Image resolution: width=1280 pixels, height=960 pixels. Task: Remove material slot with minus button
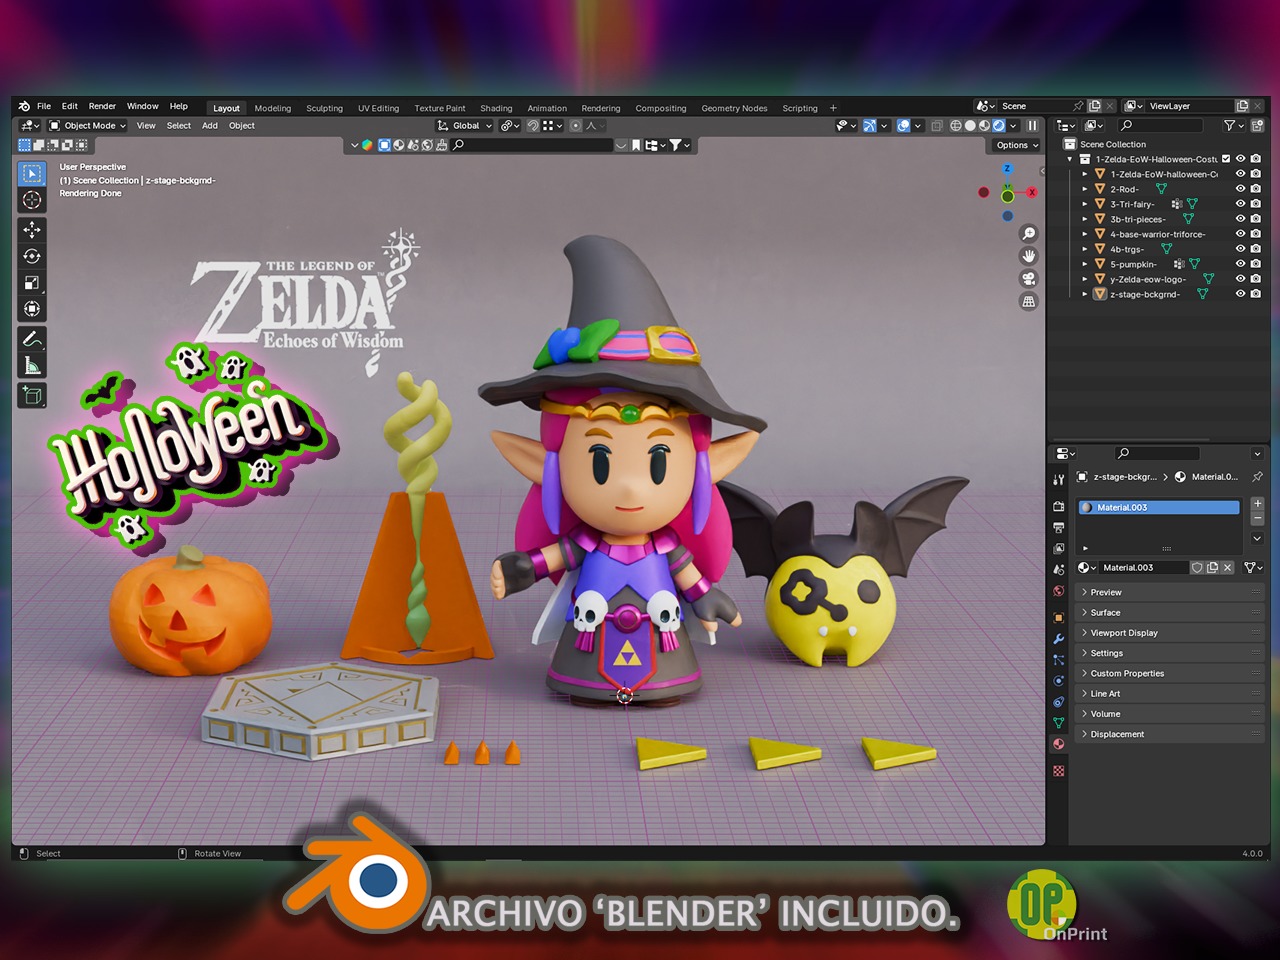pyautogui.click(x=1257, y=519)
